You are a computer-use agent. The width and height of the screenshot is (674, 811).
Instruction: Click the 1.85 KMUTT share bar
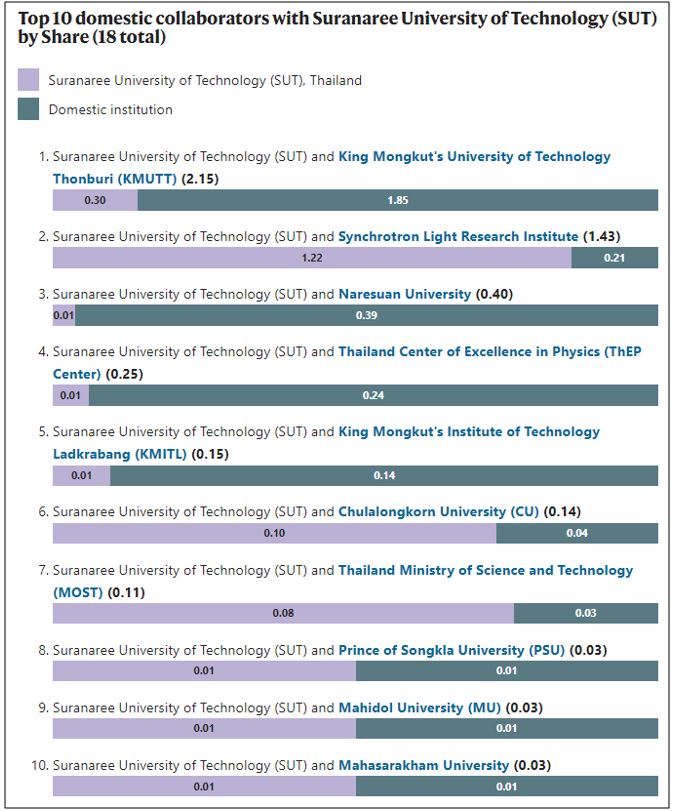pyautogui.click(x=398, y=200)
